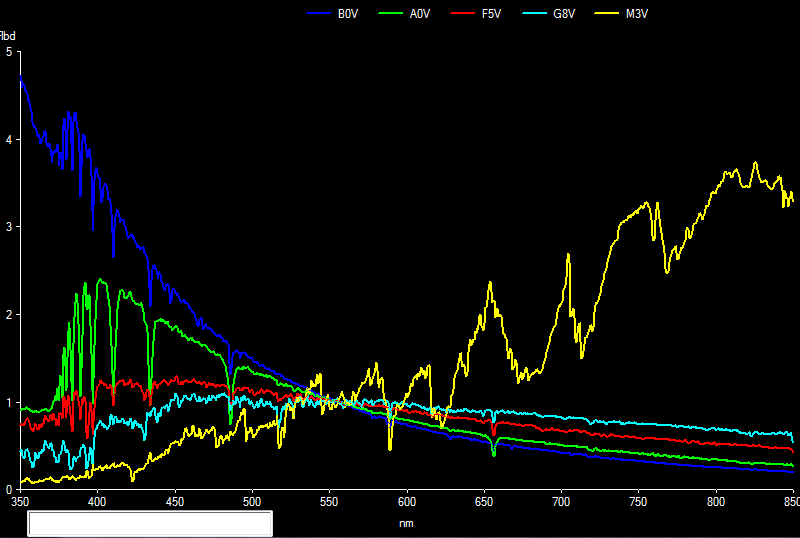
Task: Select the G8V legend label
Action: [x=564, y=14]
